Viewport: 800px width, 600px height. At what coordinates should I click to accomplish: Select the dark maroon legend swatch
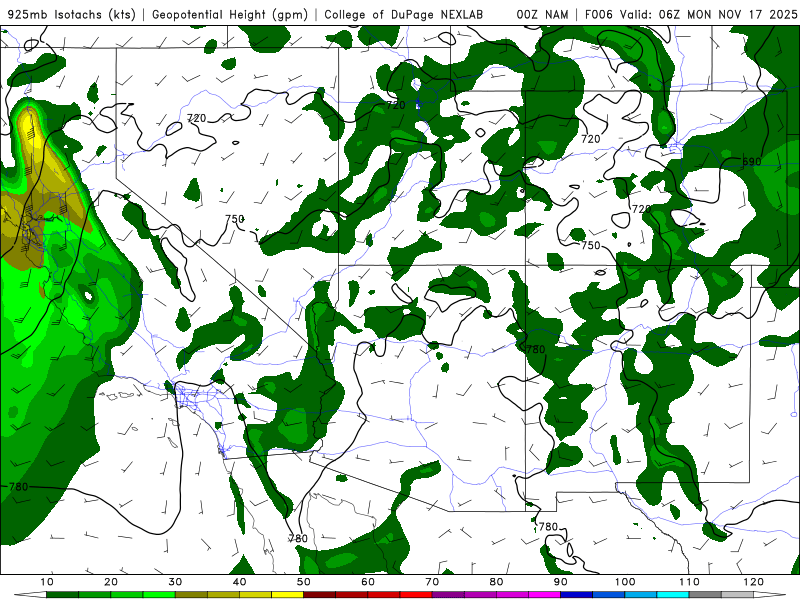tap(319, 595)
